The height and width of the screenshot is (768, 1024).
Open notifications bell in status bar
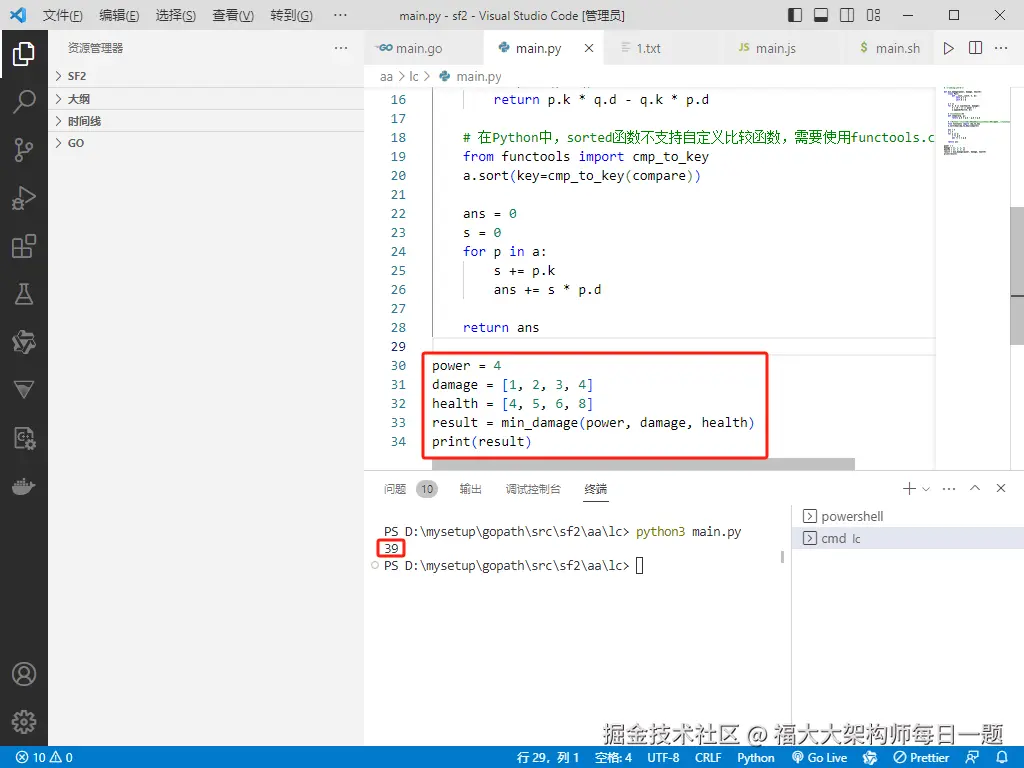[1002, 758]
